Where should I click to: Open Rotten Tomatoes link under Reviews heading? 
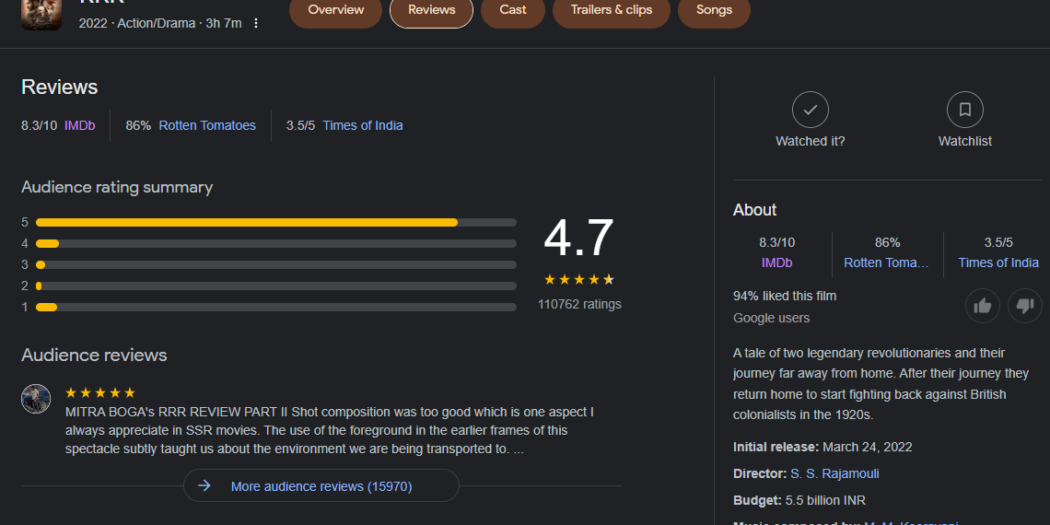(x=207, y=125)
